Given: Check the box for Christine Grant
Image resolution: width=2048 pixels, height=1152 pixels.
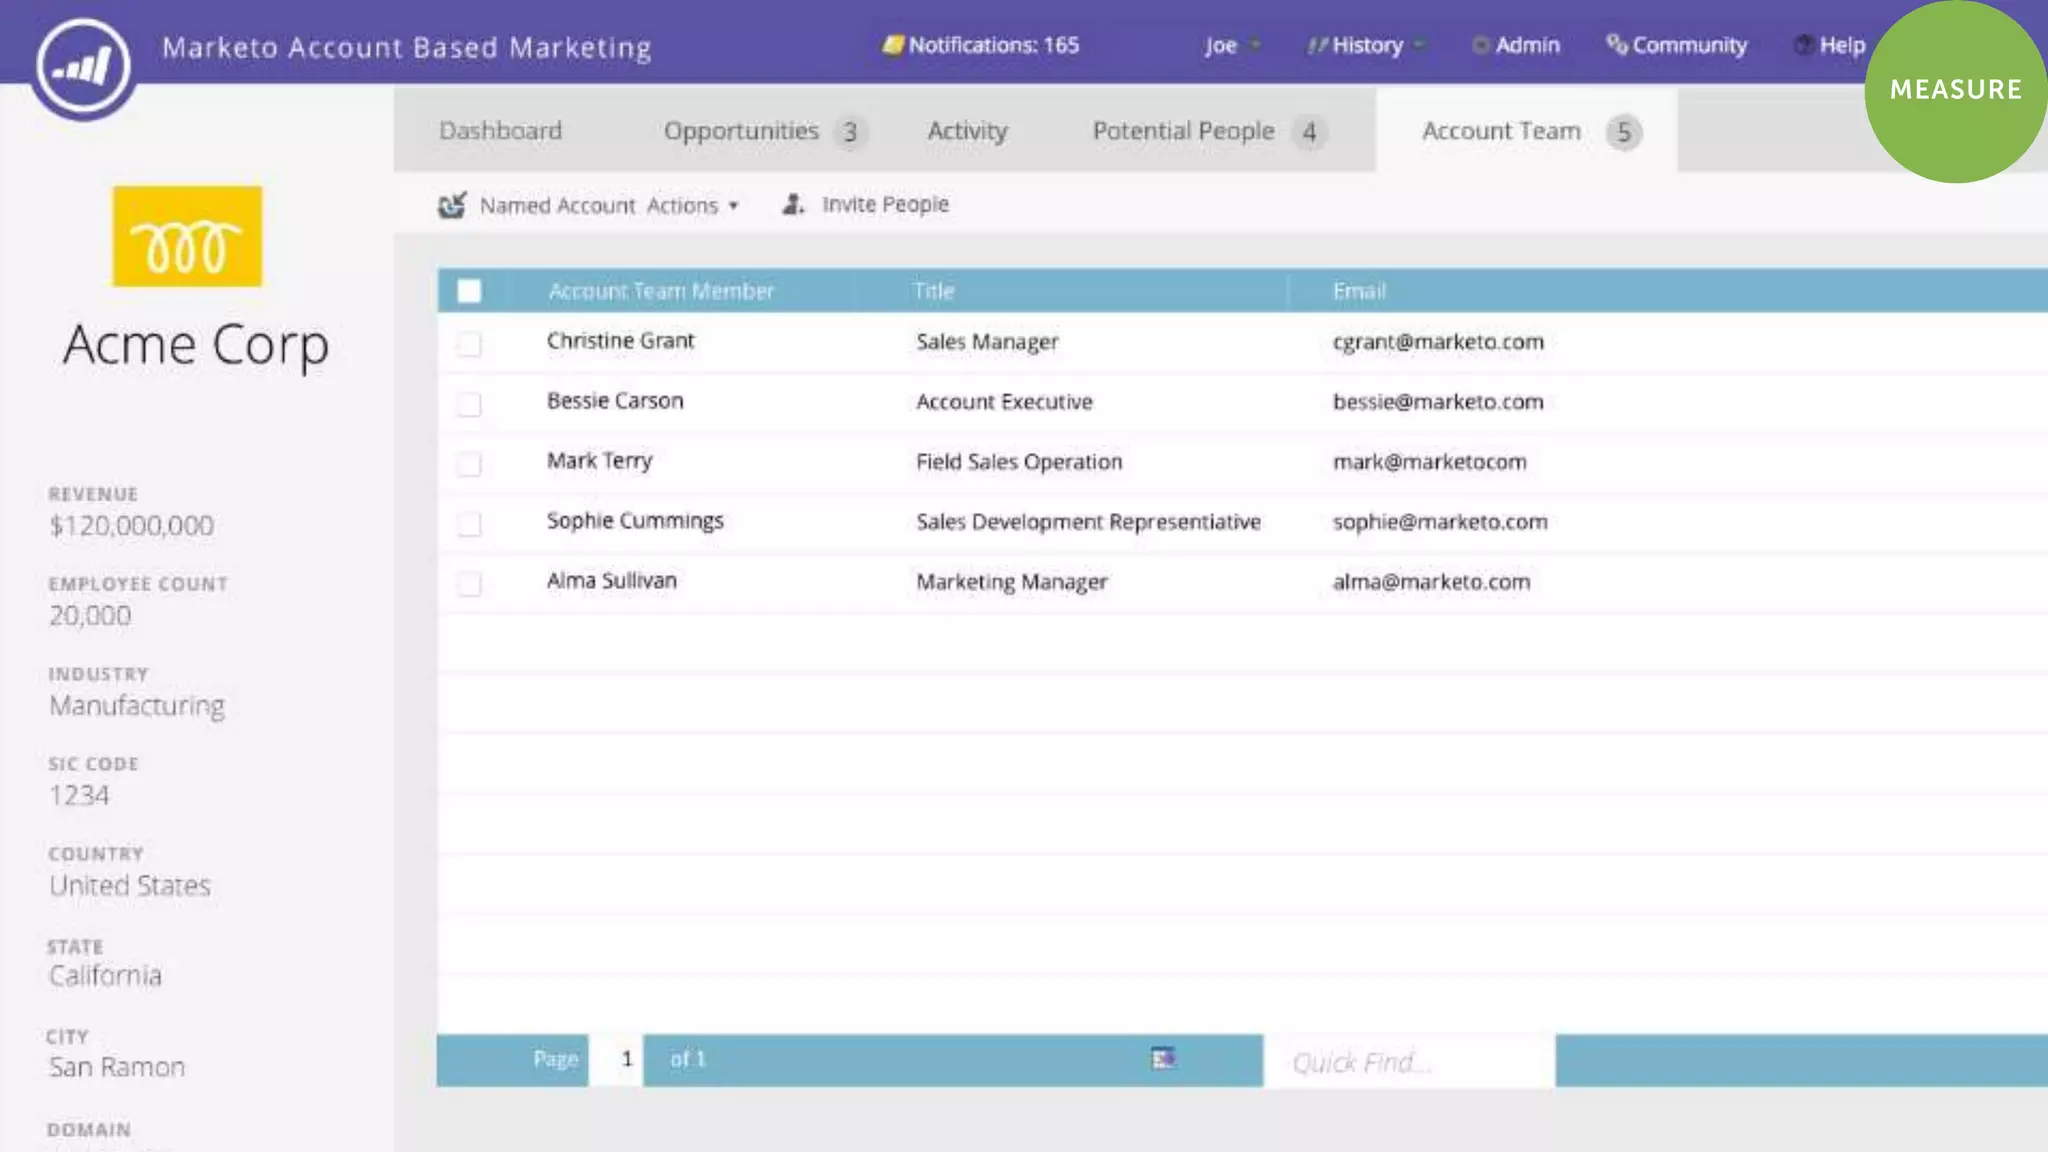Looking at the screenshot, I should [x=469, y=344].
